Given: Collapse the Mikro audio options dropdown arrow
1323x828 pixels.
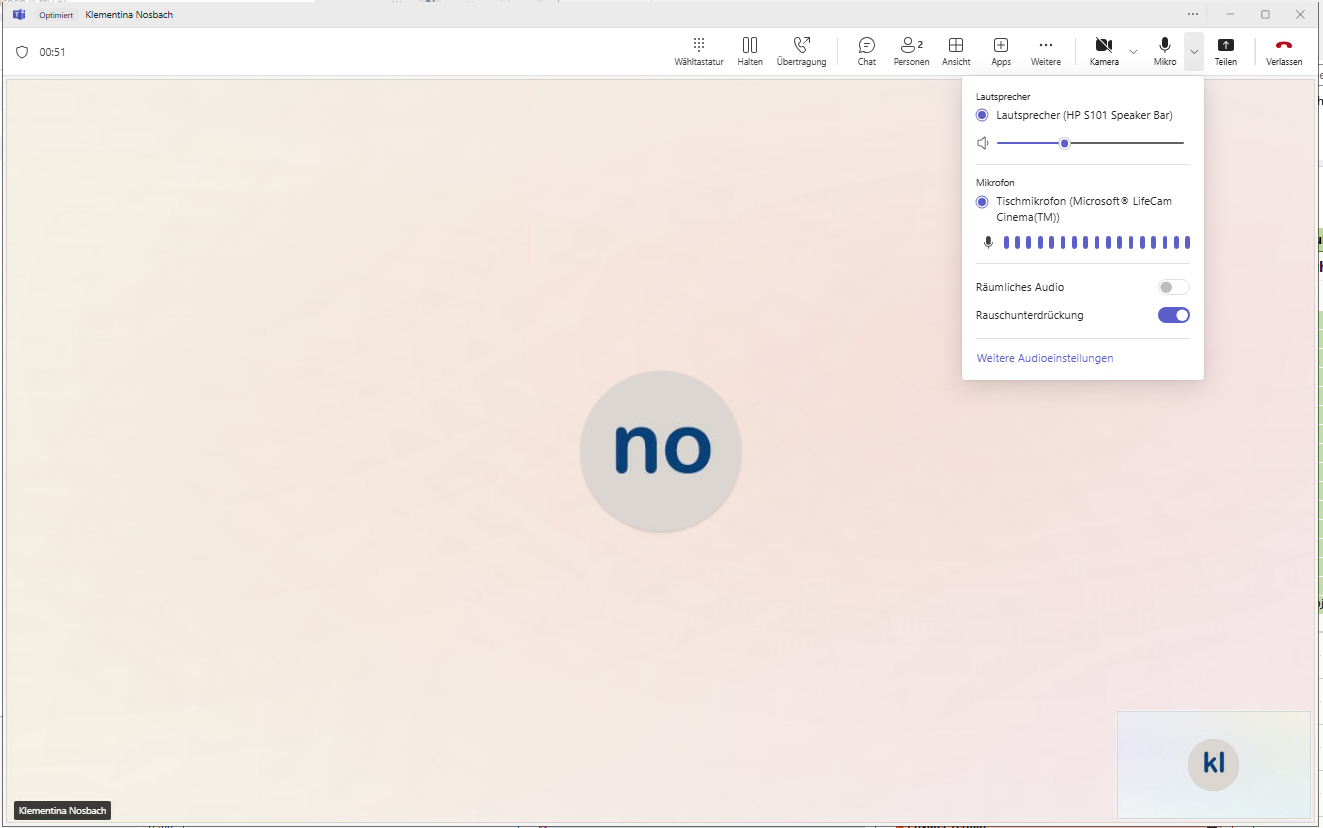Looking at the screenshot, I should (x=1193, y=51).
